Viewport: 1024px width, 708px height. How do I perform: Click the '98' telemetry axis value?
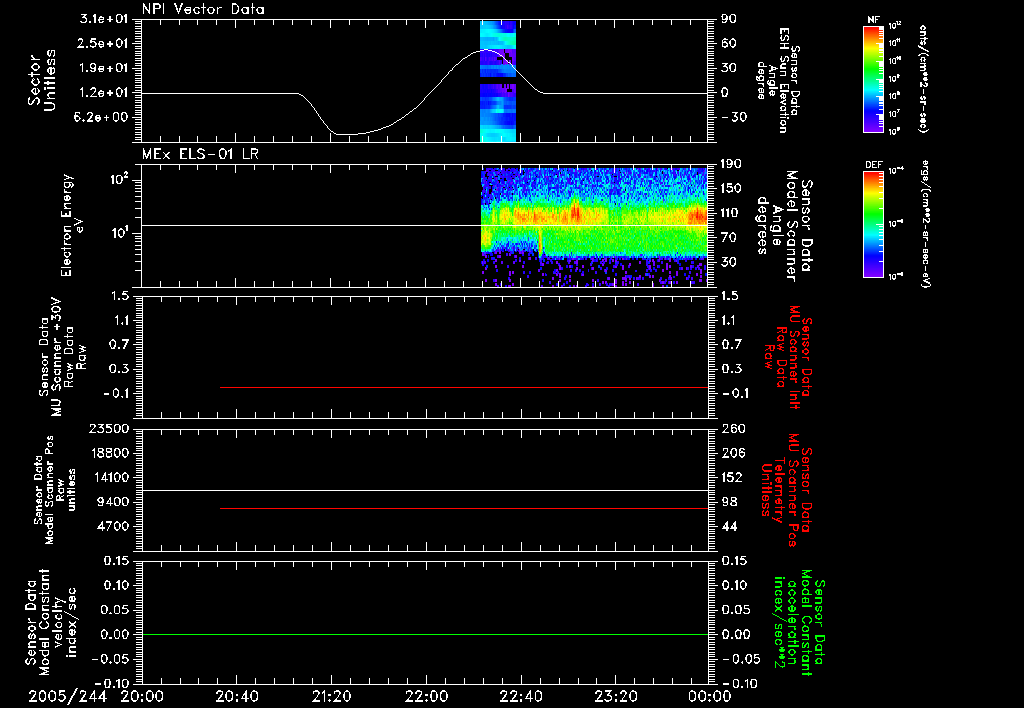pos(729,502)
